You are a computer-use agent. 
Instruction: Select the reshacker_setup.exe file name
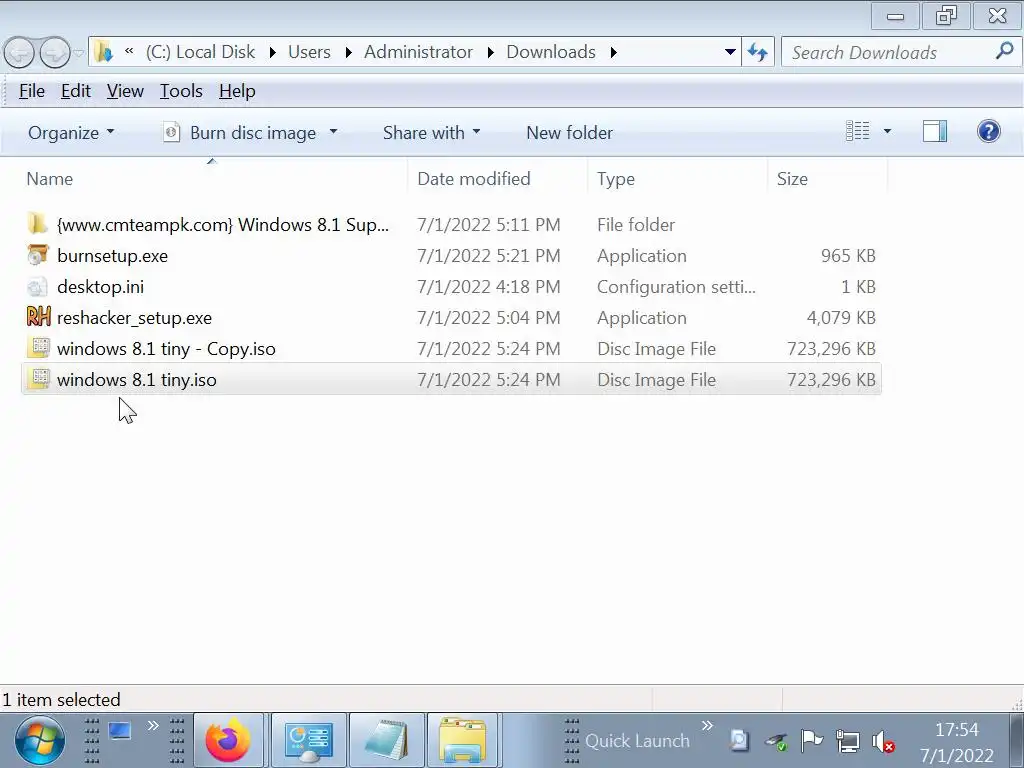[135, 317]
